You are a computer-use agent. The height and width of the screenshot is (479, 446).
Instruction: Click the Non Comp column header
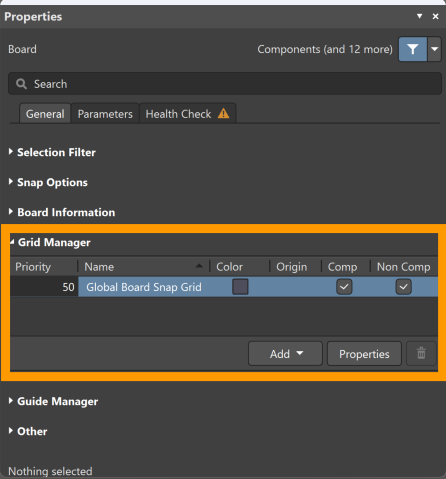point(404,267)
